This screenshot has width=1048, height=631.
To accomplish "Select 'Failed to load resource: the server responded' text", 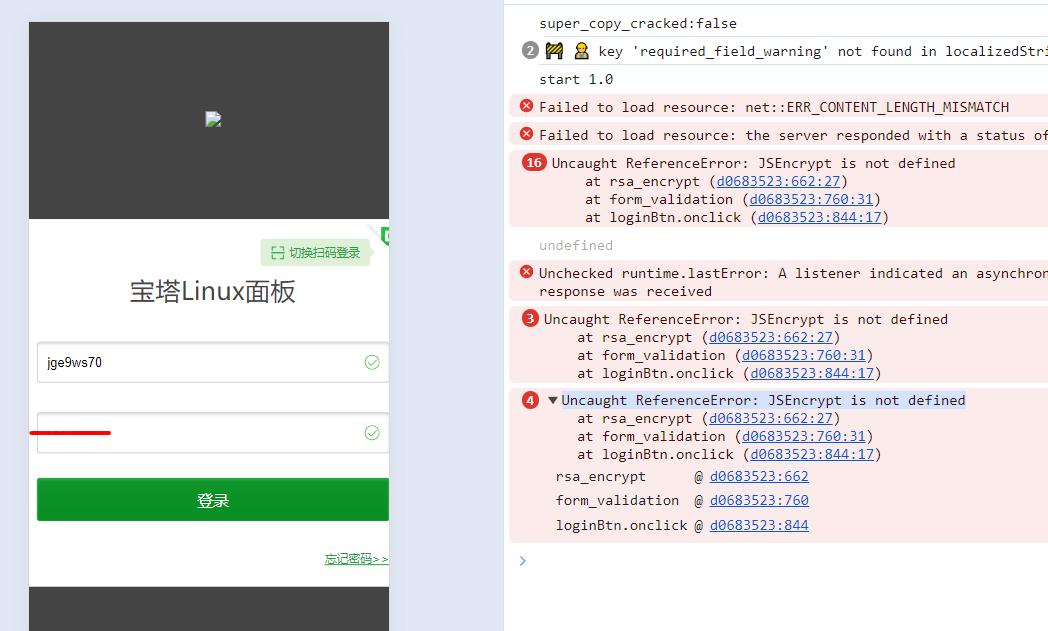I will (x=793, y=135).
